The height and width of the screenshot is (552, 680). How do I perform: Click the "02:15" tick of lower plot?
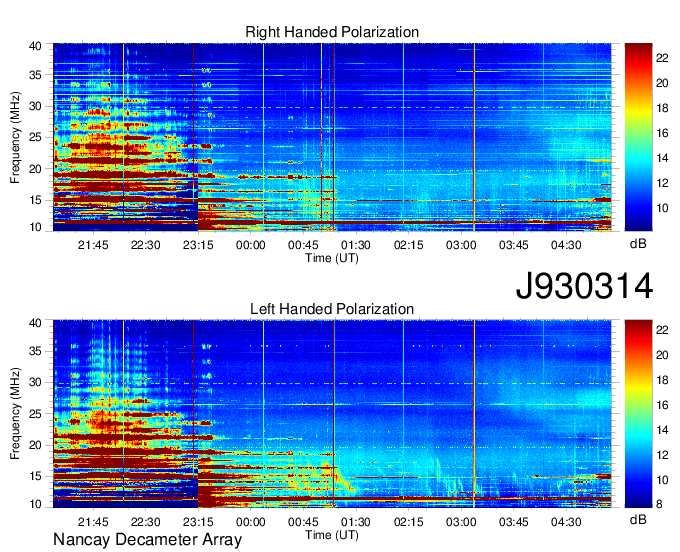[x=409, y=522]
